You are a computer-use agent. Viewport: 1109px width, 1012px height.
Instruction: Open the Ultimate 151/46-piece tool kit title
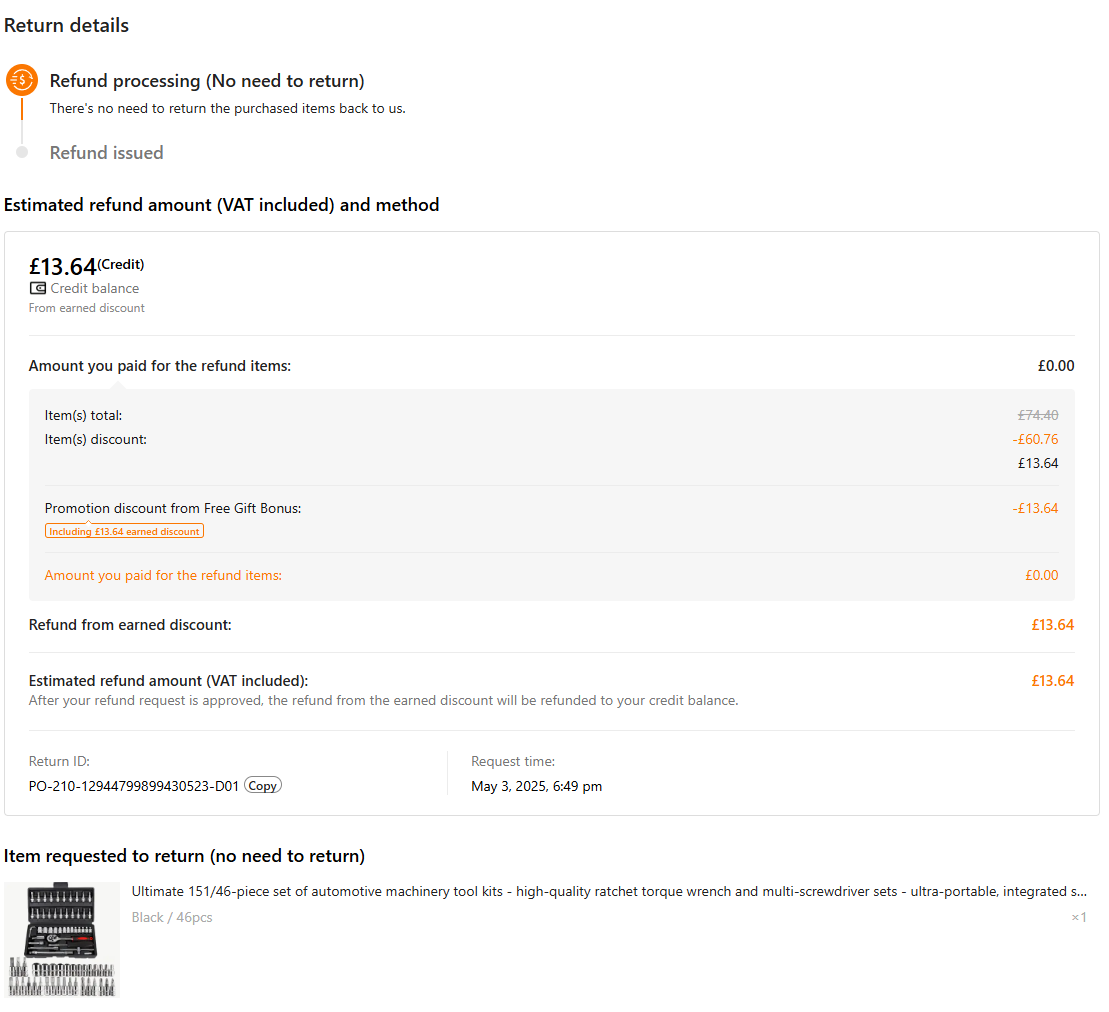click(609, 891)
